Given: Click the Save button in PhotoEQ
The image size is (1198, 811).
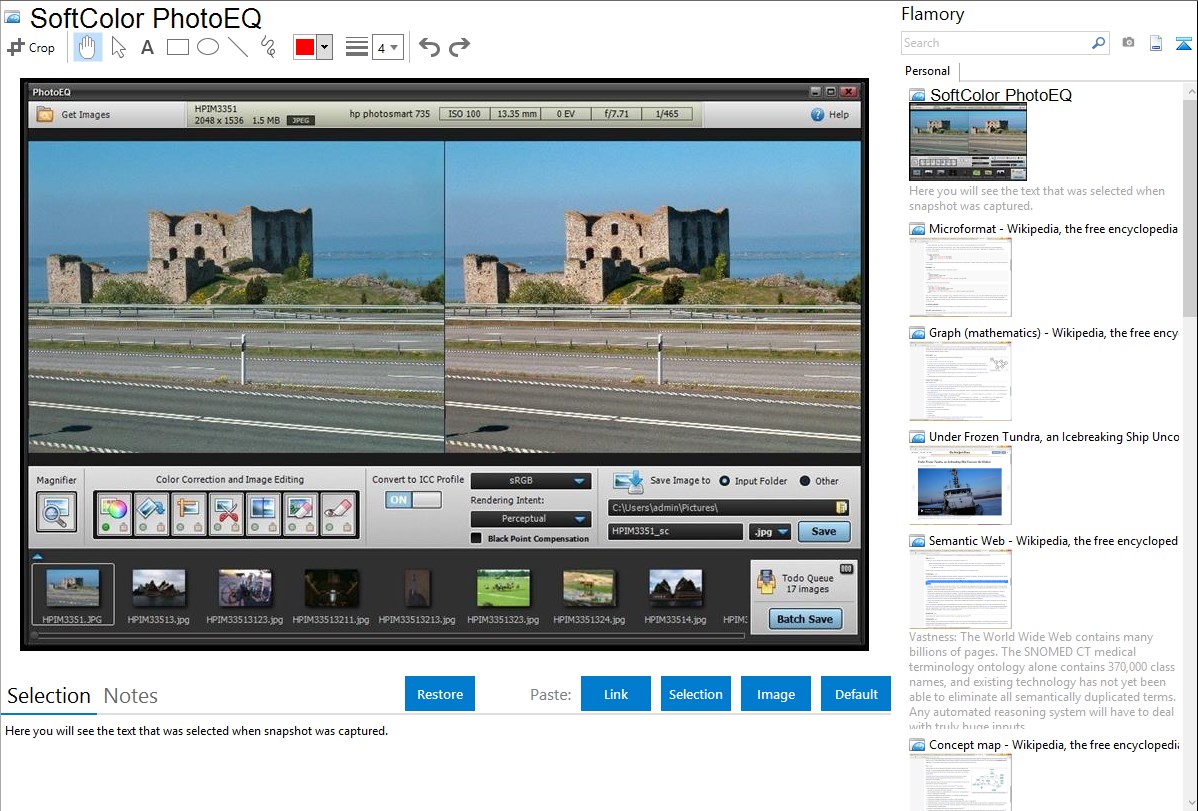Looking at the screenshot, I should [x=824, y=531].
